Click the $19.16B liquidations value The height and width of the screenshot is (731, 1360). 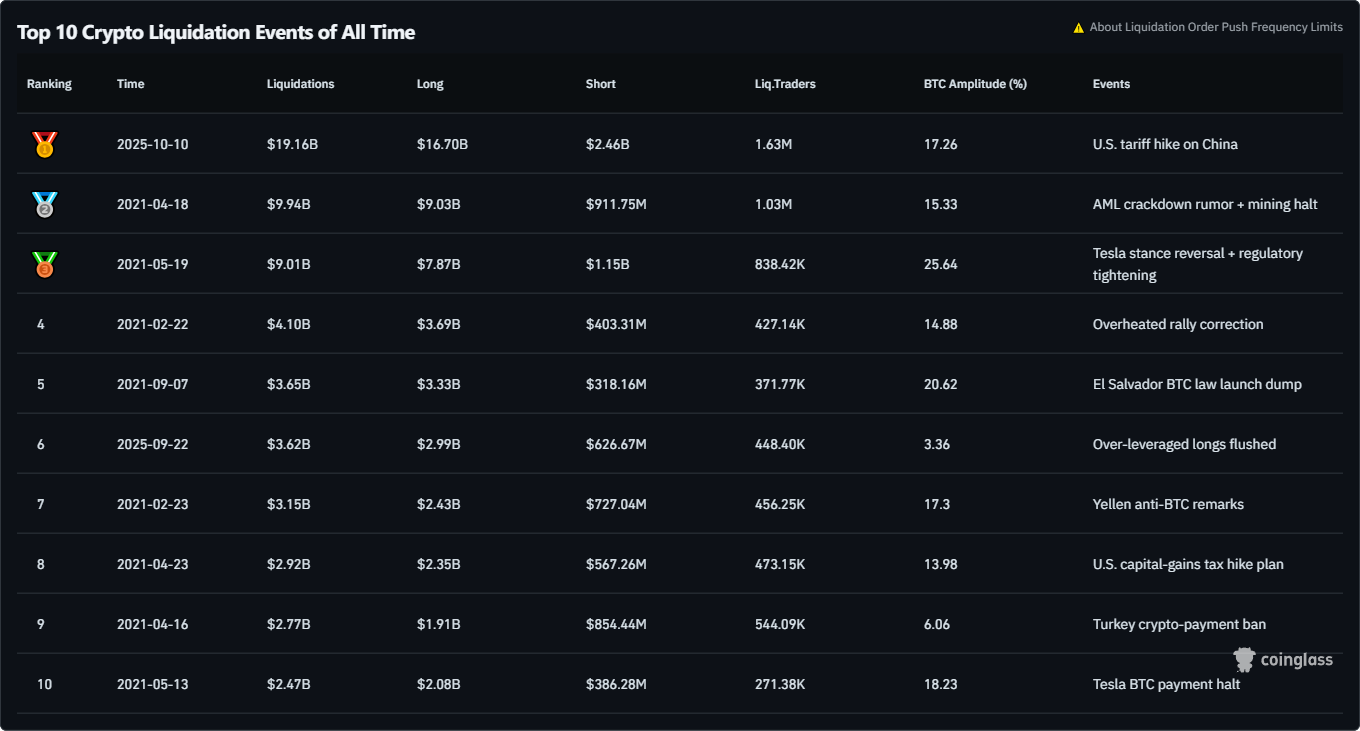tap(292, 144)
